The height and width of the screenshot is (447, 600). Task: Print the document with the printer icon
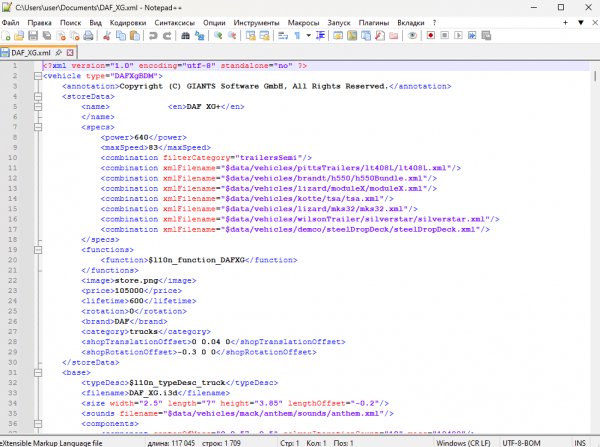tap(88, 36)
